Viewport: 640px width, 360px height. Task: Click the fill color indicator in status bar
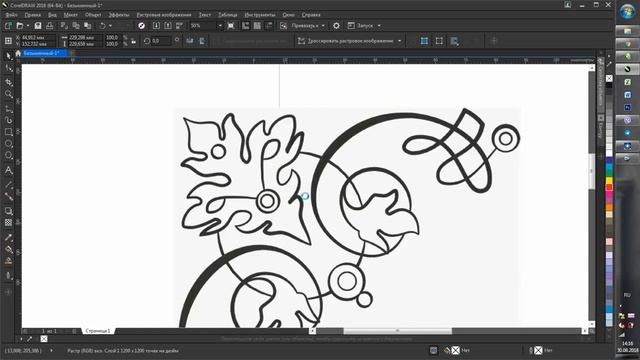pos(456,350)
